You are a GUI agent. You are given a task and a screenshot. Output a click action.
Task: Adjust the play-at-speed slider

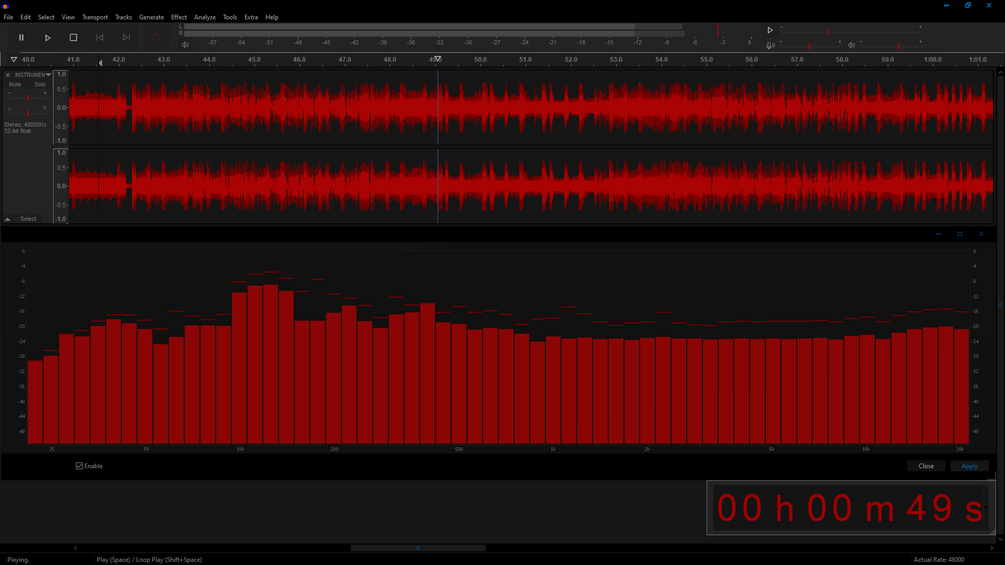tap(850, 31)
